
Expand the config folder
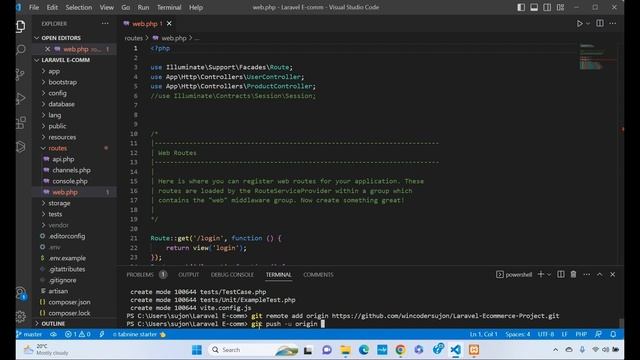(57, 93)
